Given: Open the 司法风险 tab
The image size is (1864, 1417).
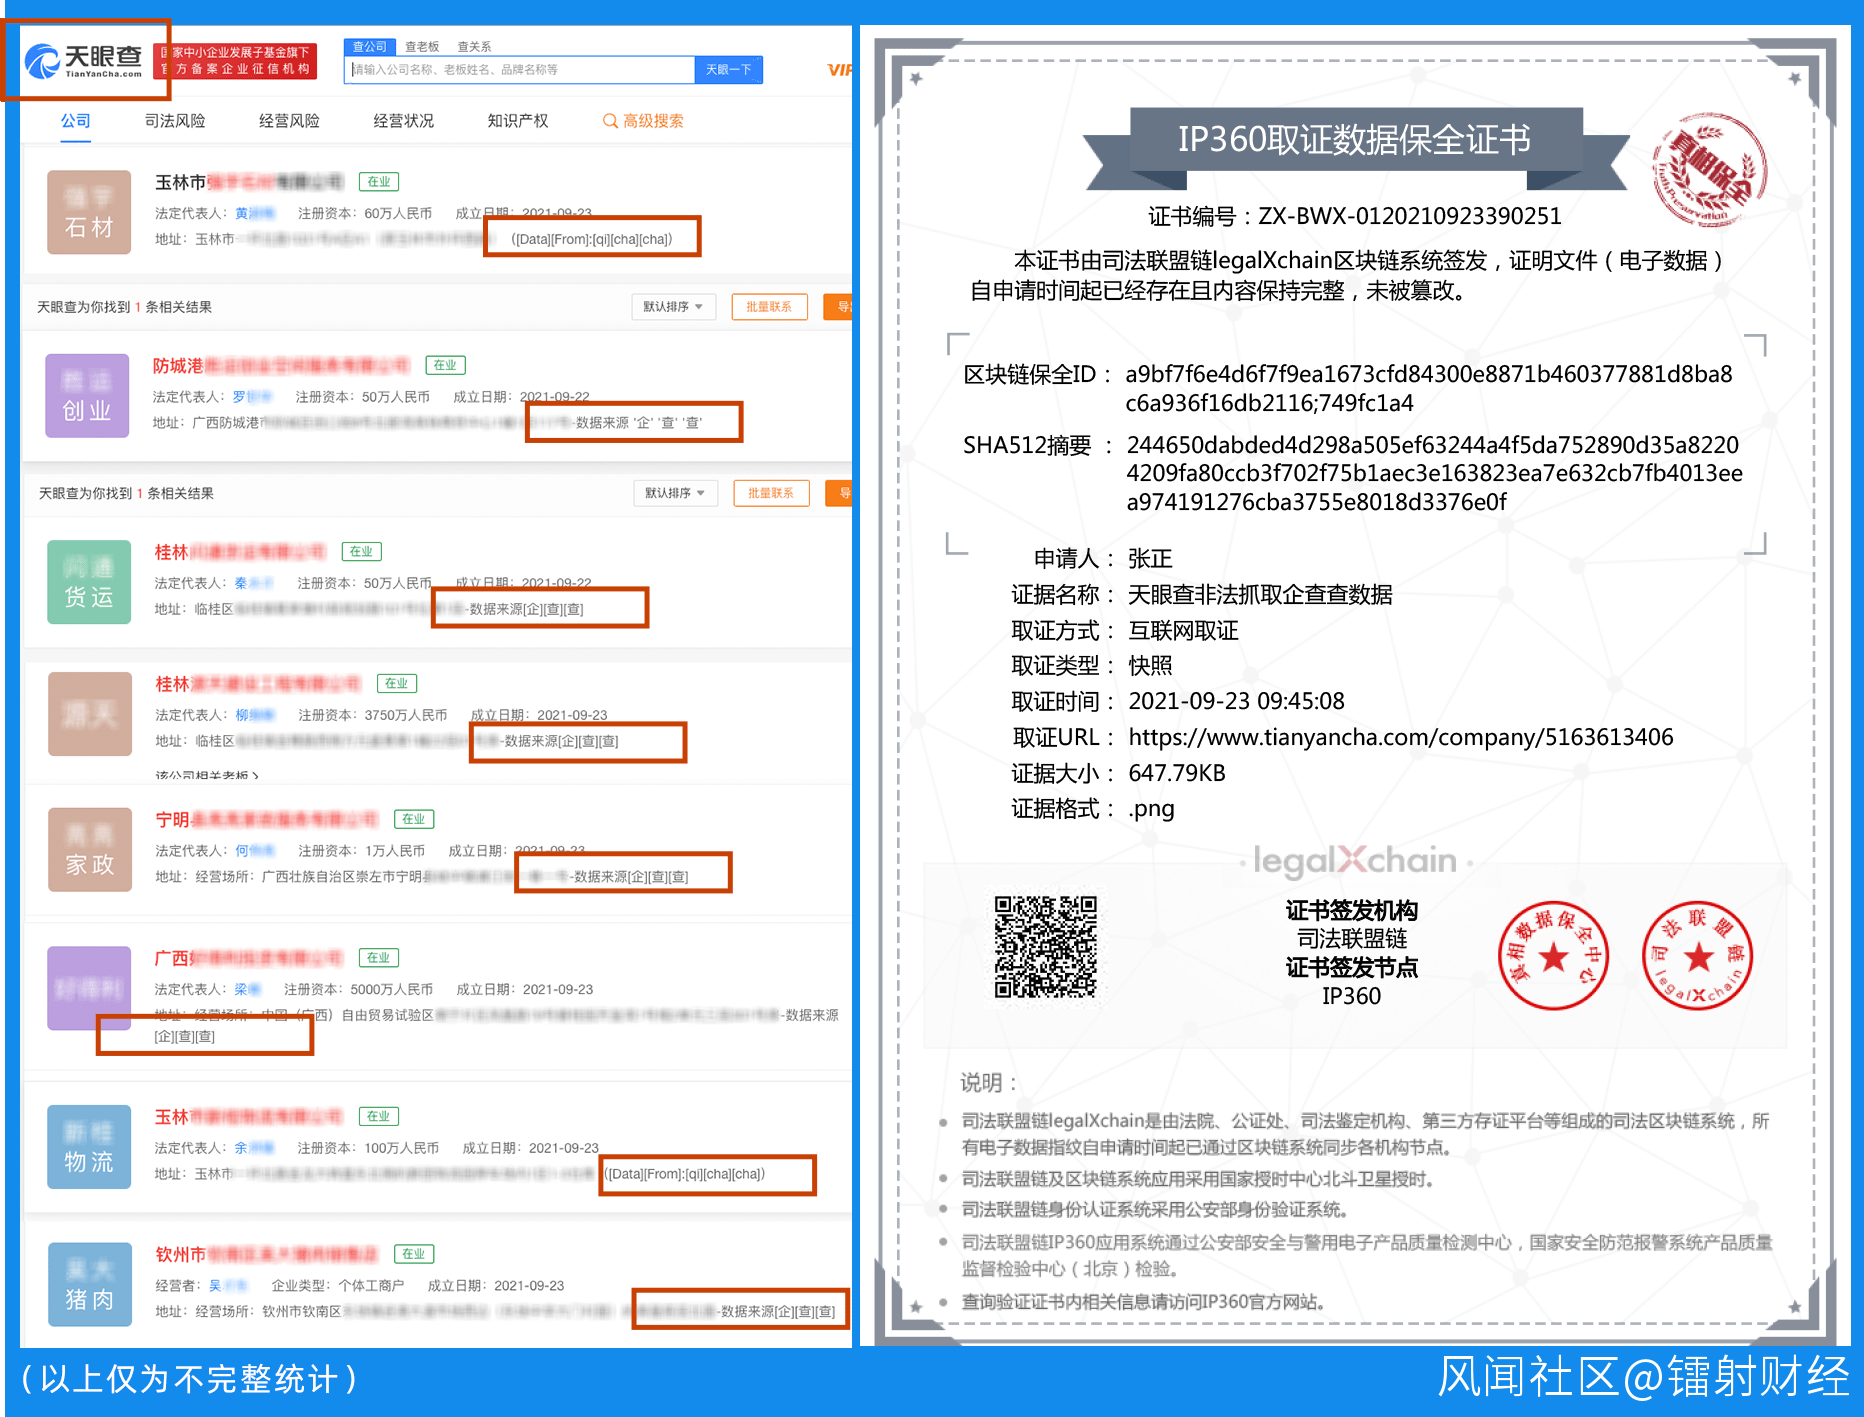Looking at the screenshot, I should [x=175, y=121].
